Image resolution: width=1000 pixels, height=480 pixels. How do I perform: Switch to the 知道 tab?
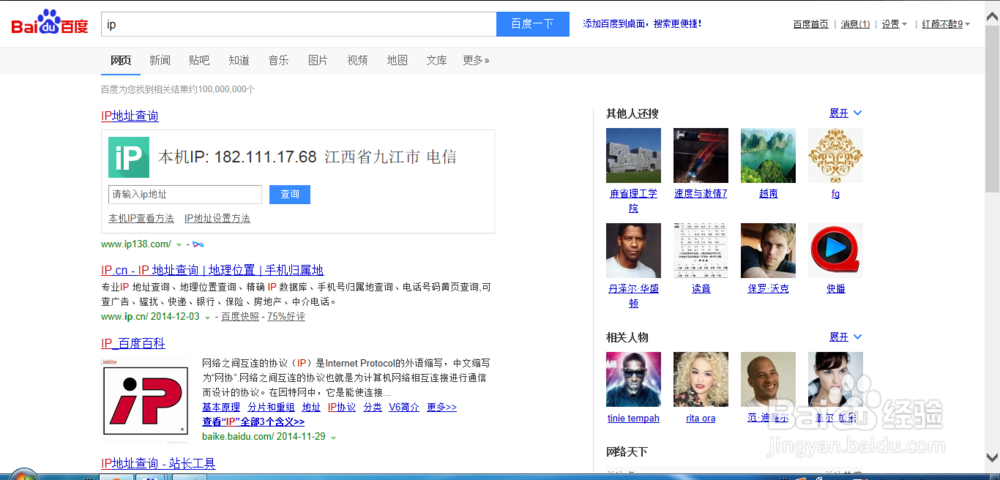click(239, 61)
